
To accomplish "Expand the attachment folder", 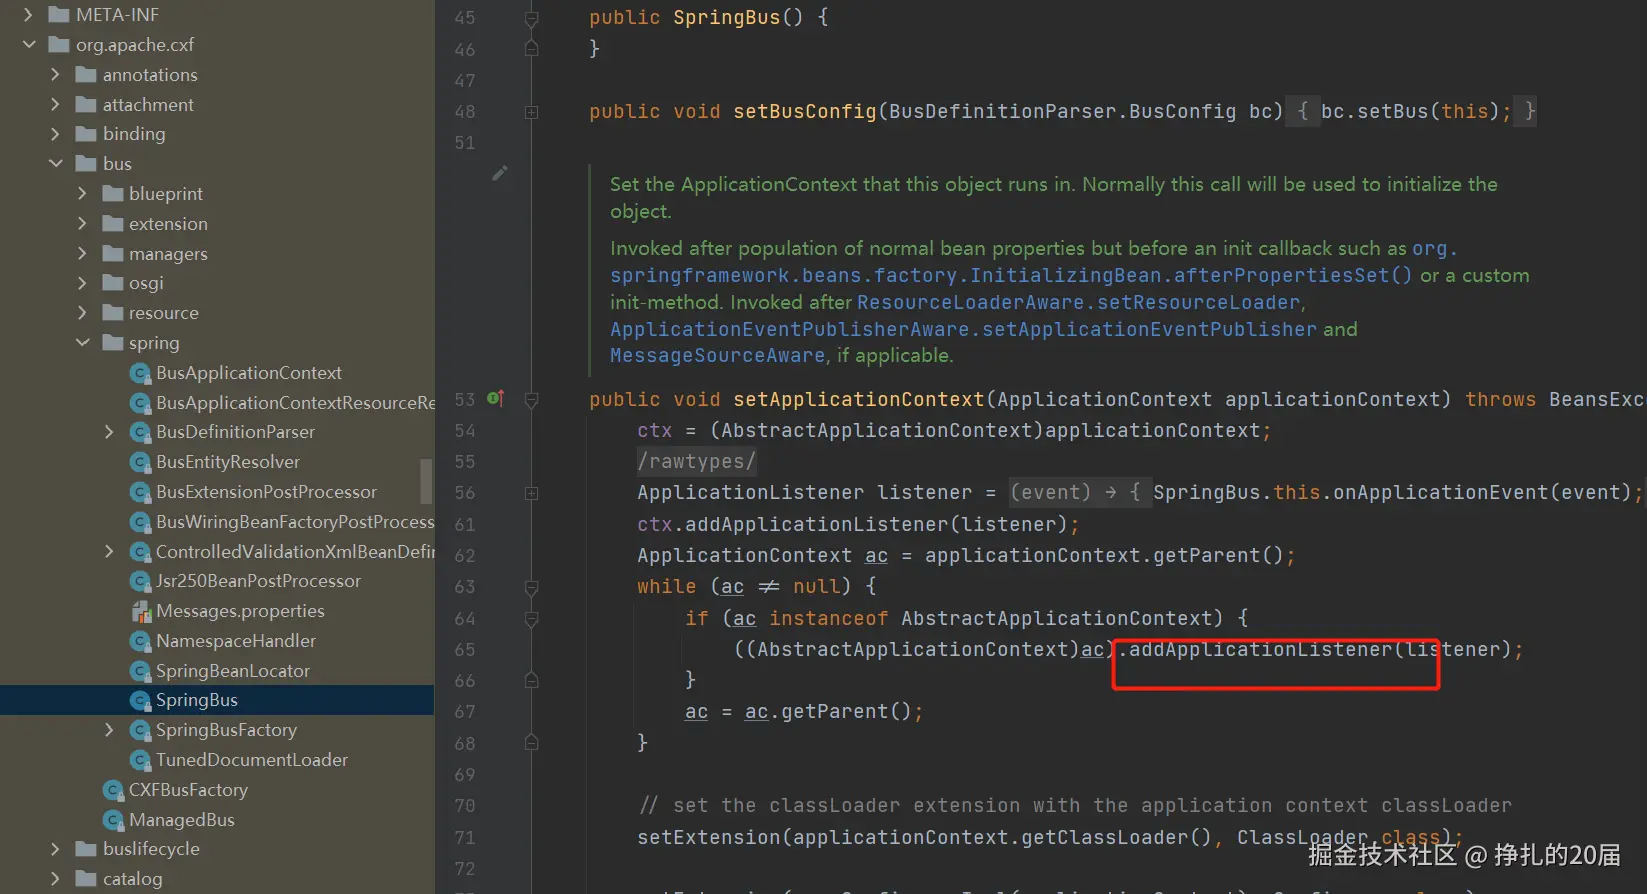I will coord(55,105).
